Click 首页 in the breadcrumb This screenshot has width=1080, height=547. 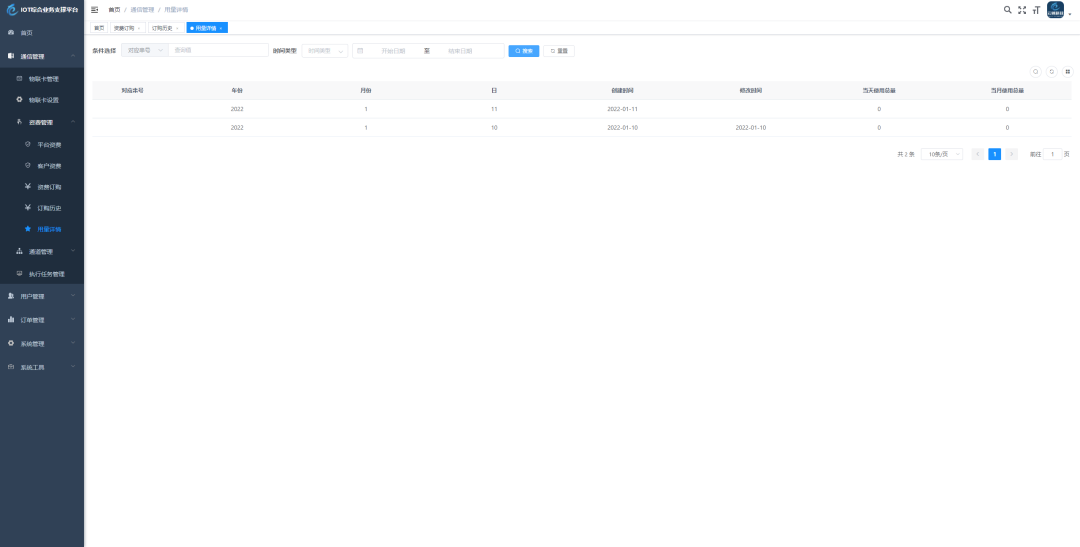click(x=114, y=10)
